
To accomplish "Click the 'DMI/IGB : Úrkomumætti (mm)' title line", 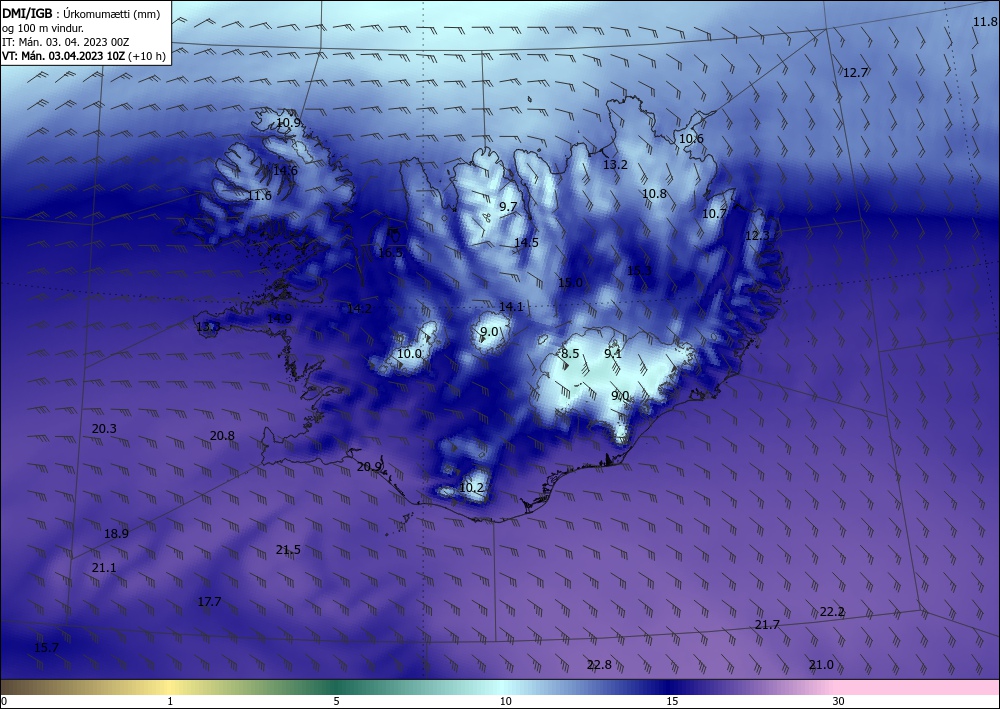I will (x=81, y=14).
